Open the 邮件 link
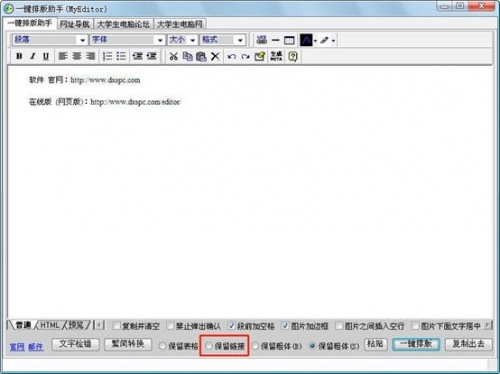Viewport: 500px width, 374px height. click(35, 347)
